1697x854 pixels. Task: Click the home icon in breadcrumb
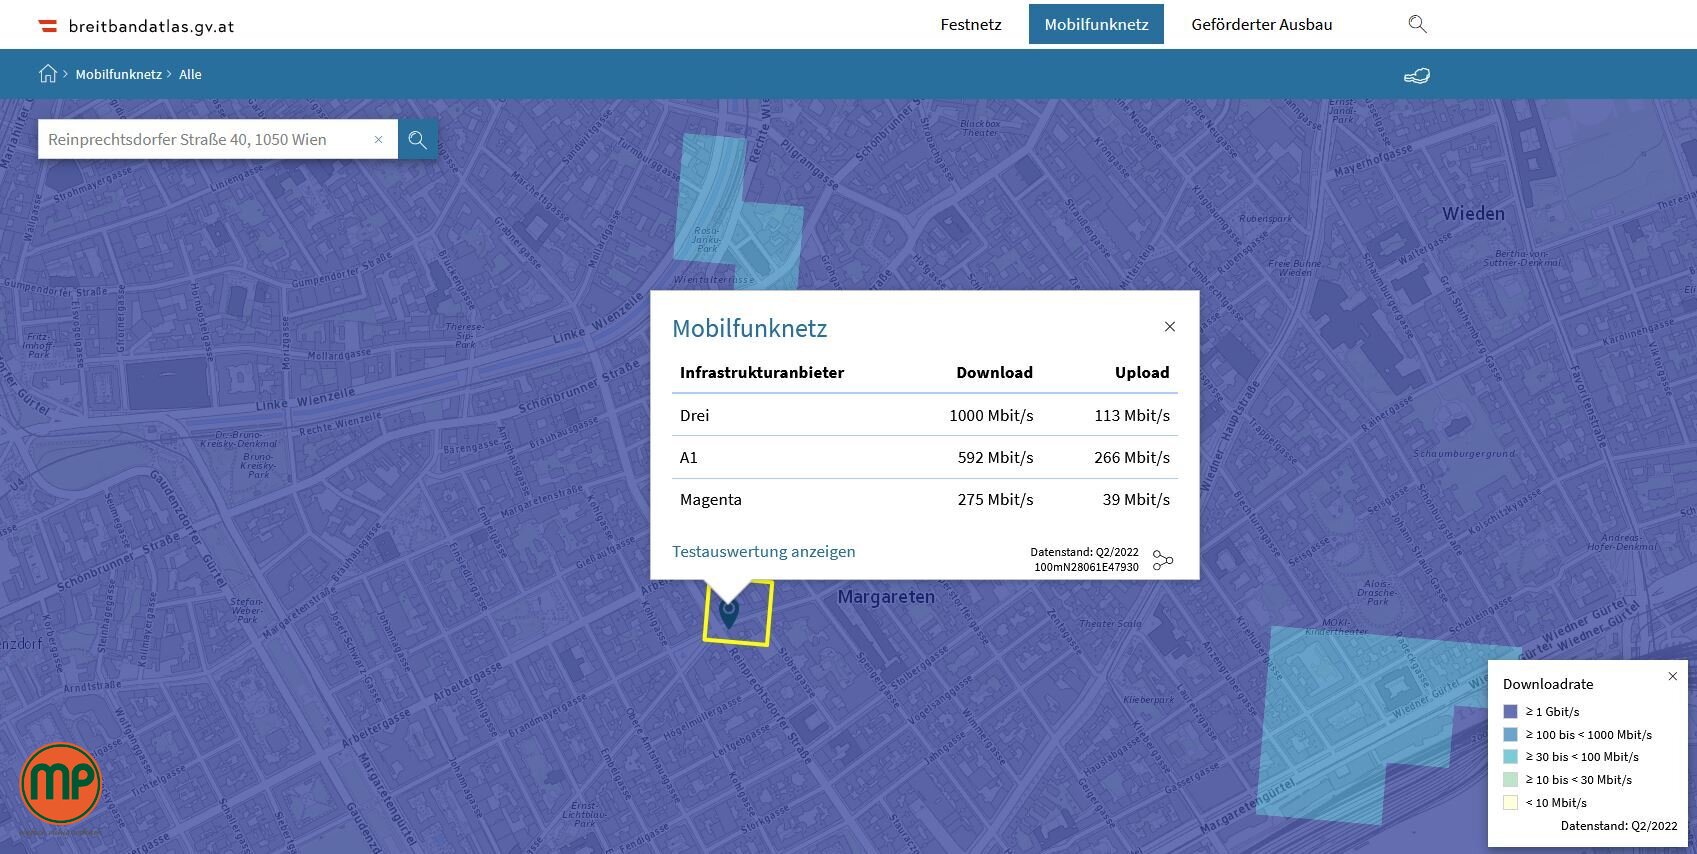(x=47, y=74)
